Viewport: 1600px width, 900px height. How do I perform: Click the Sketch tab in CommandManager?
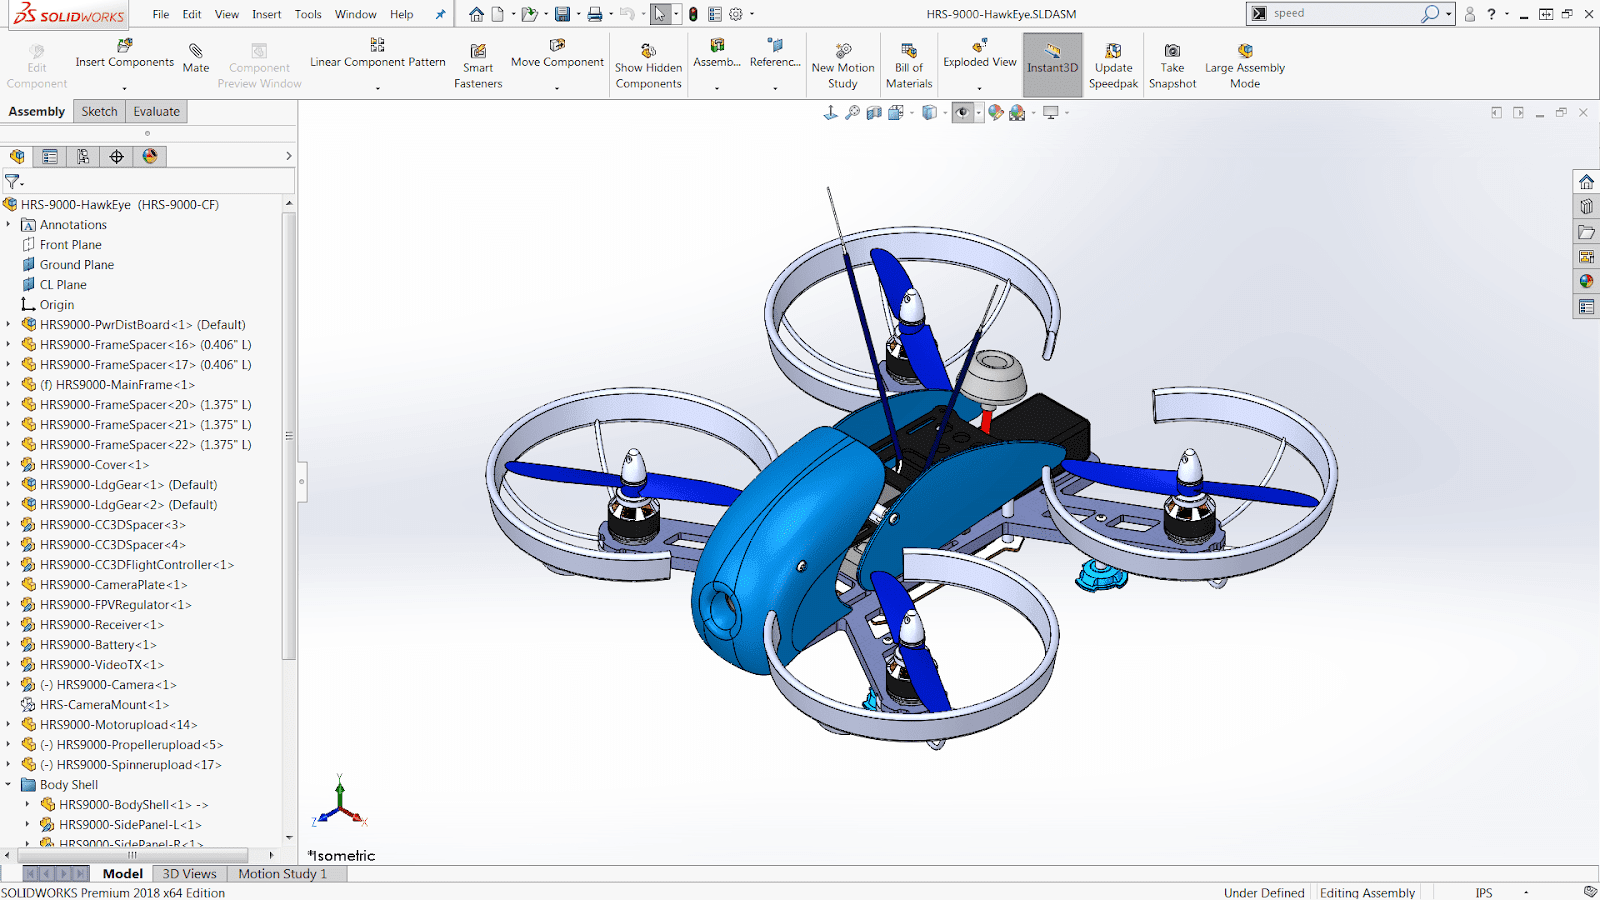tap(99, 111)
